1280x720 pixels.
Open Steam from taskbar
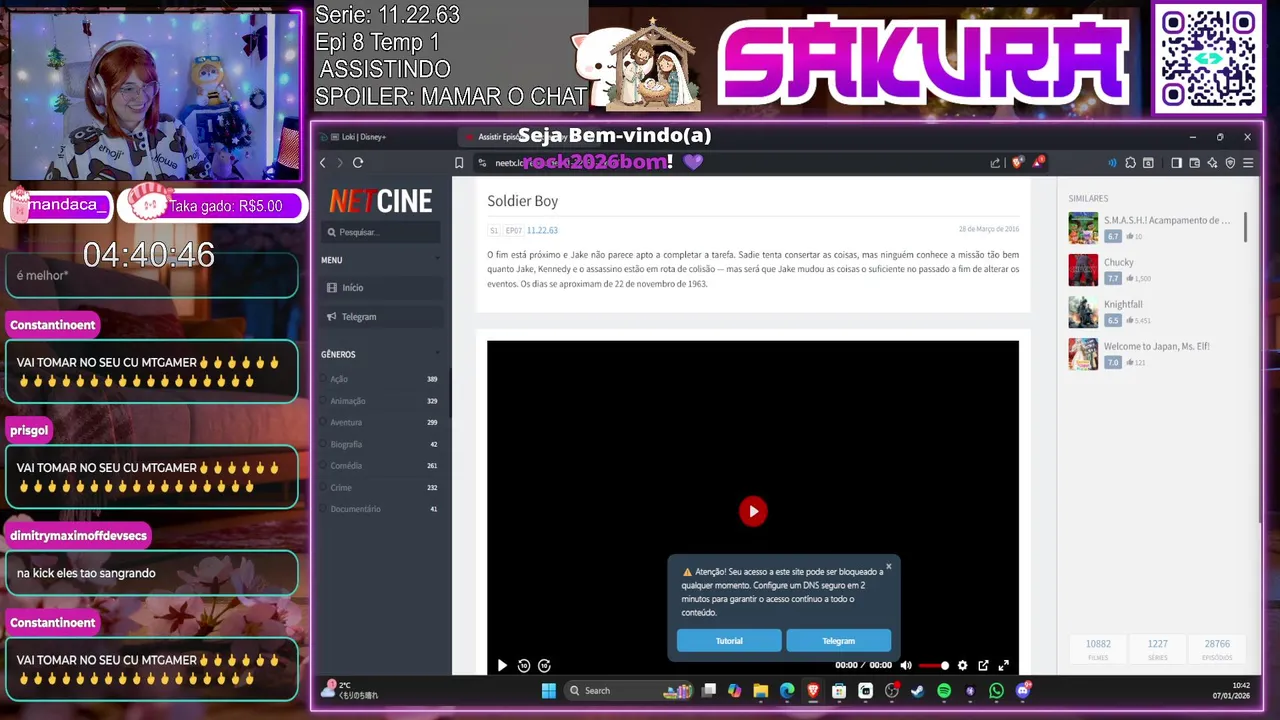coord(918,690)
